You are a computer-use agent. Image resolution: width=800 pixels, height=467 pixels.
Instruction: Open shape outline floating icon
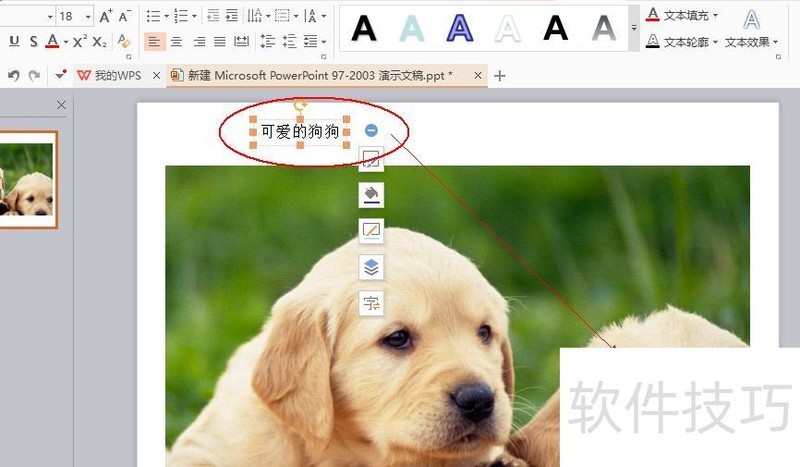pyautogui.click(x=371, y=231)
